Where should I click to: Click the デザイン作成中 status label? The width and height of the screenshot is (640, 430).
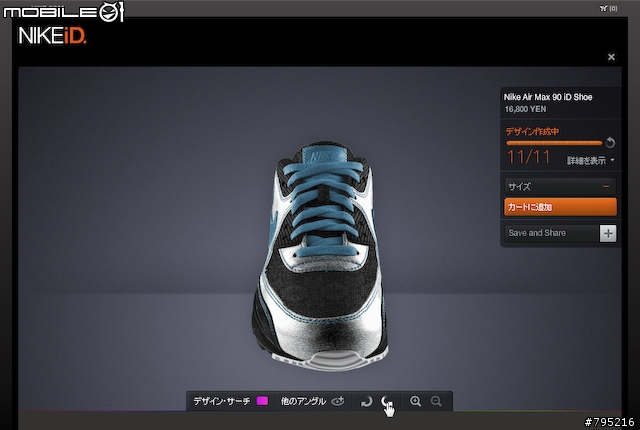[532, 131]
